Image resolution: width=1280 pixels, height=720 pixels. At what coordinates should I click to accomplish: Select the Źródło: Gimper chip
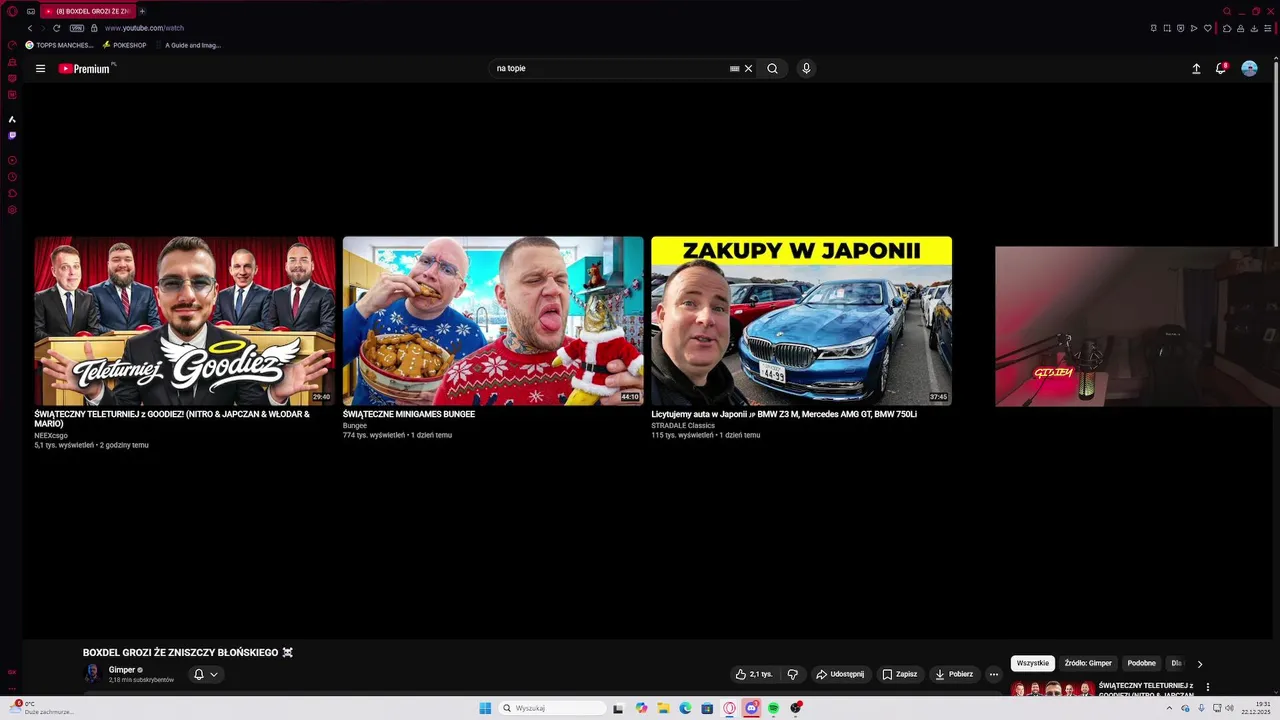coord(1088,663)
